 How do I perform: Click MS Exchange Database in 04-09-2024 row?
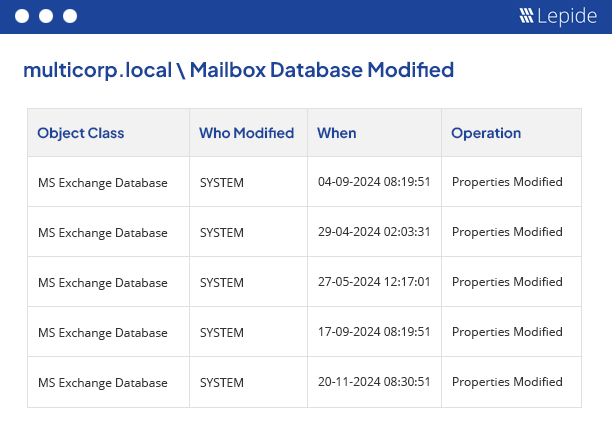click(103, 183)
